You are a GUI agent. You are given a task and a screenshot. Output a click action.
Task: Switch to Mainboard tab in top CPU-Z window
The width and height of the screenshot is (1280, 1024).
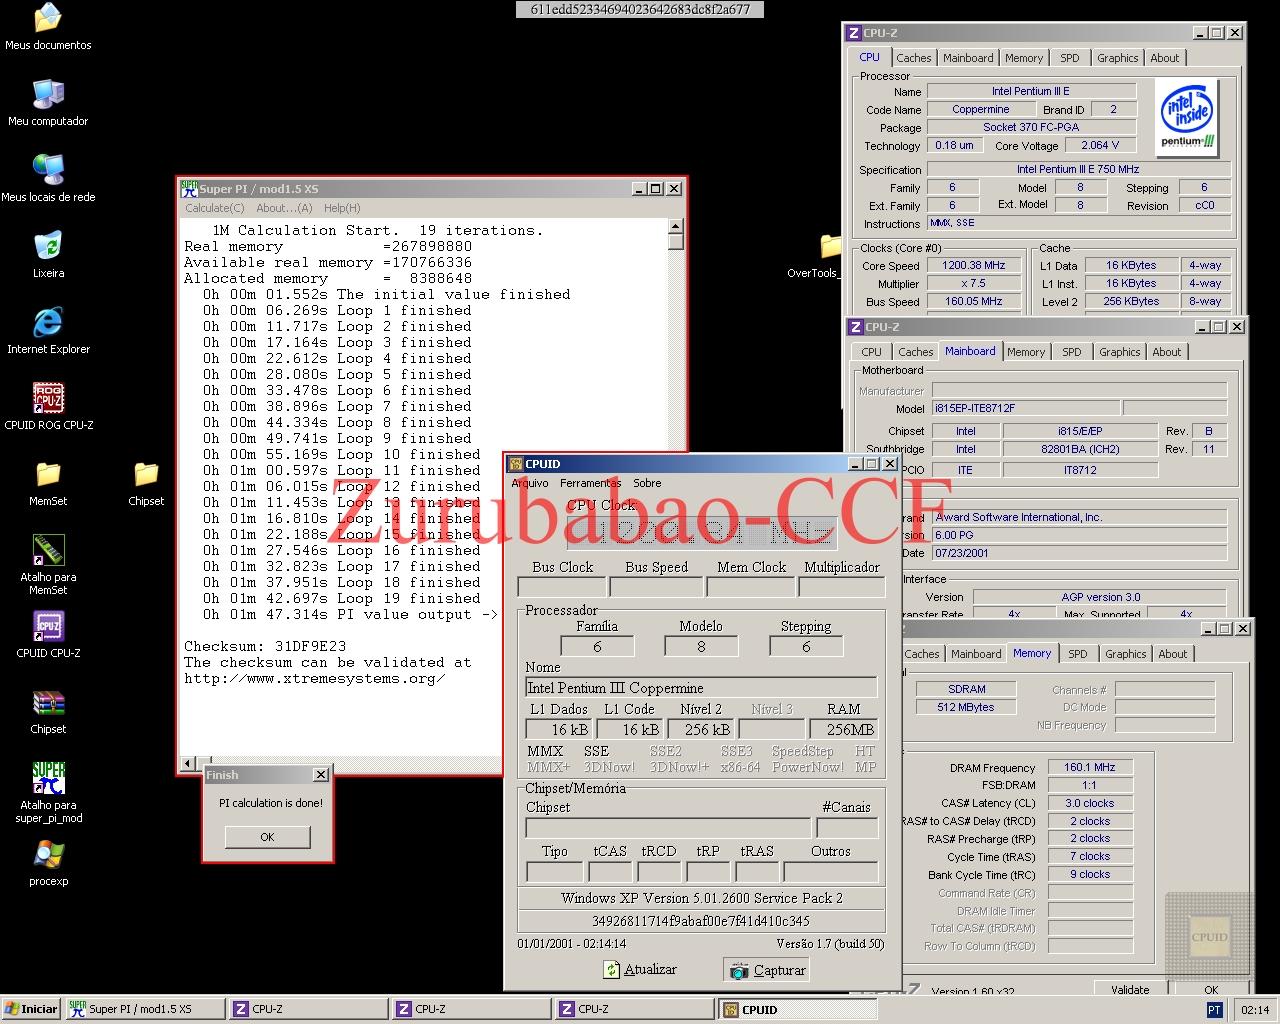pos(968,58)
